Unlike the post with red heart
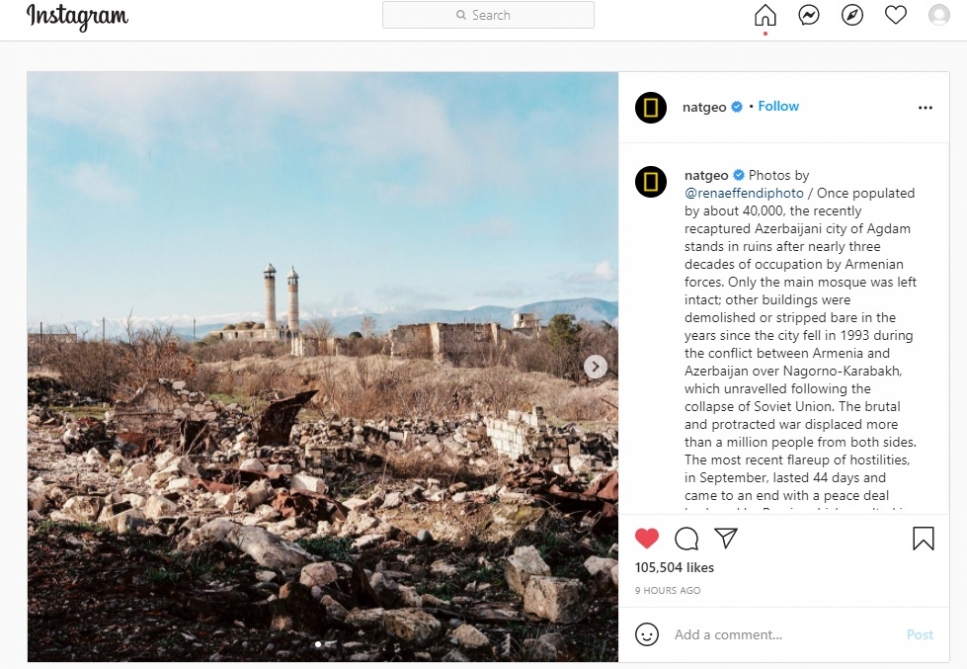 (647, 538)
